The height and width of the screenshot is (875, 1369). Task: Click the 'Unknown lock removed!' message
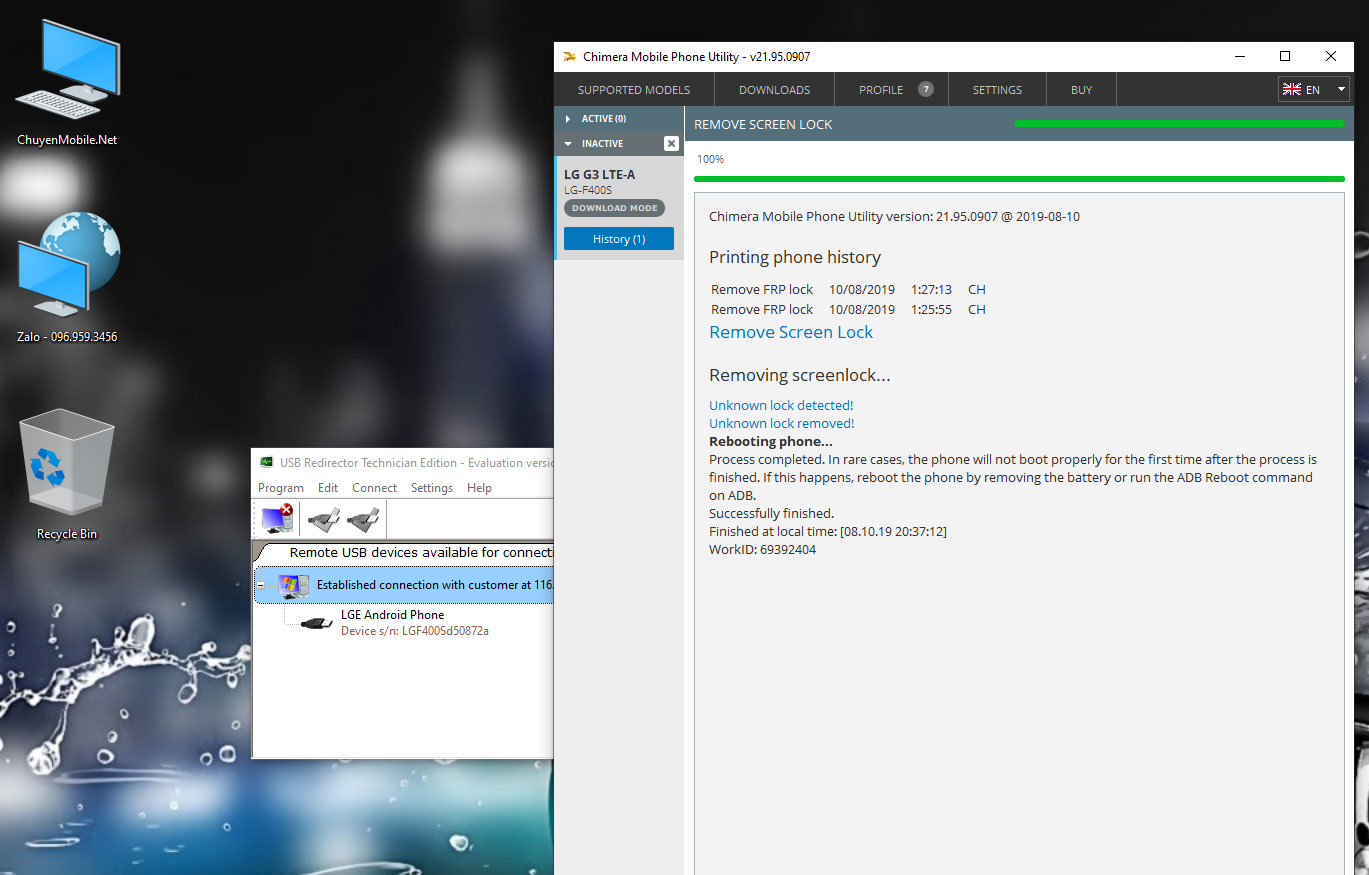coord(781,423)
